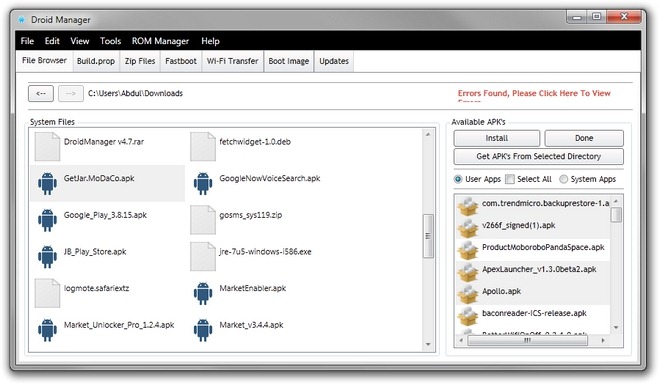
Task: Select the GetJar.MoDaCo.apk android icon
Action: (x=47, y=183)
